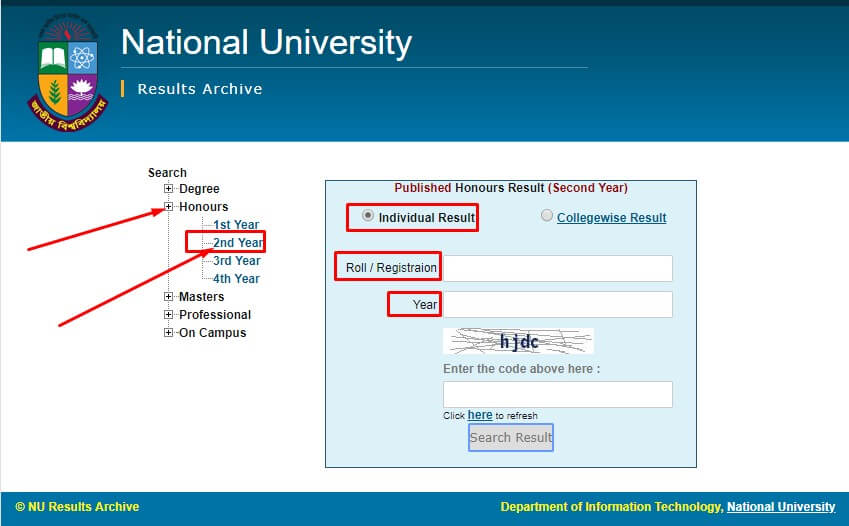The image size is (849, 526).
Task: Focus the Year input field
Action: point(558,304)
